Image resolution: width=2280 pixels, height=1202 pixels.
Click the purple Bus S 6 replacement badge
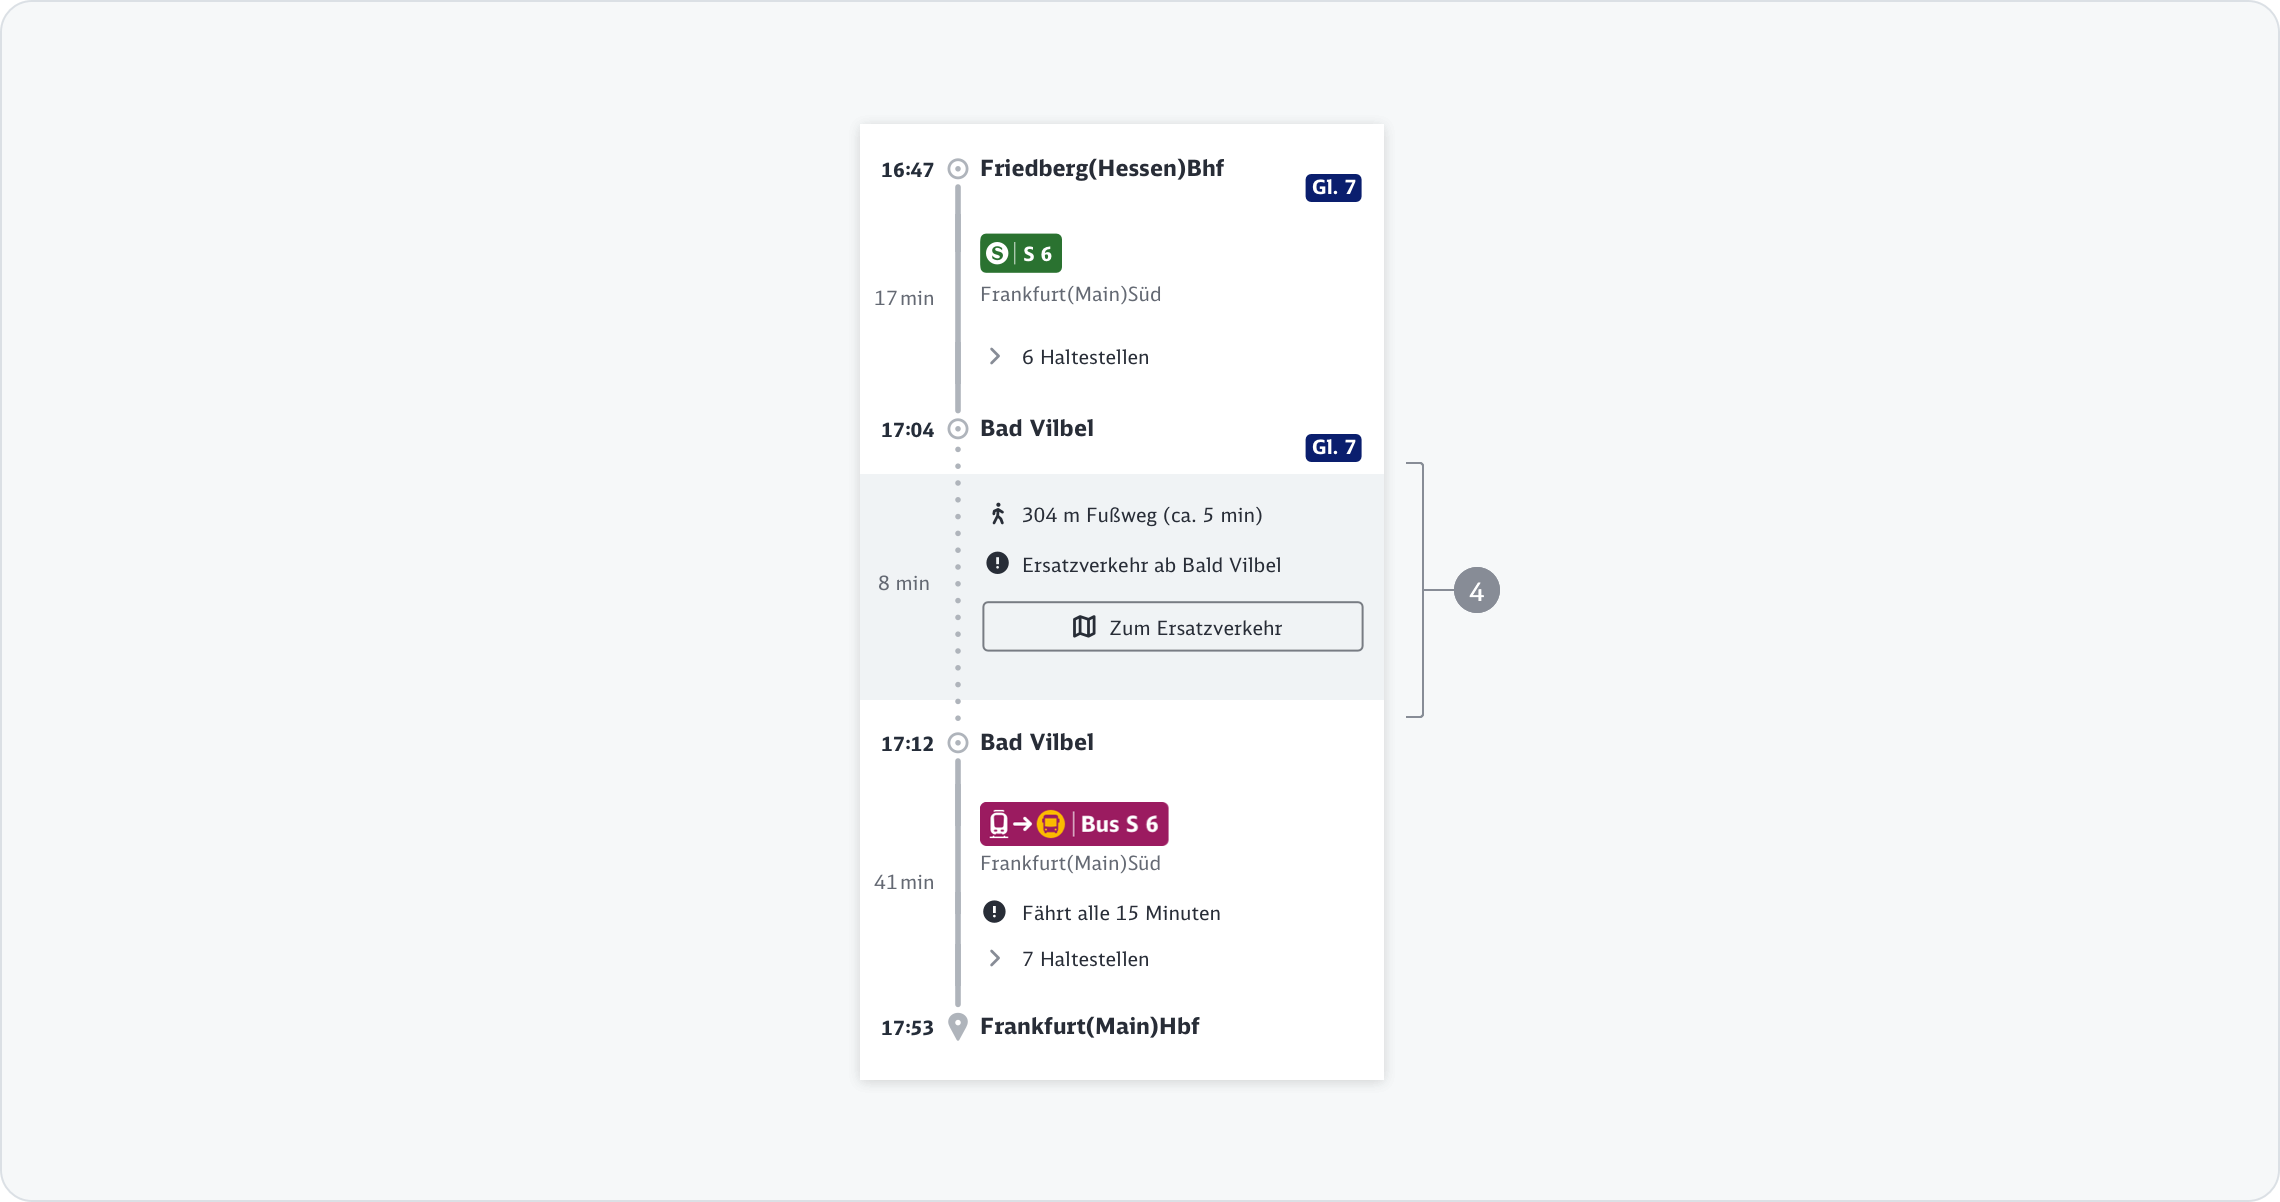pyautogui.click(x=1073, y=824)
